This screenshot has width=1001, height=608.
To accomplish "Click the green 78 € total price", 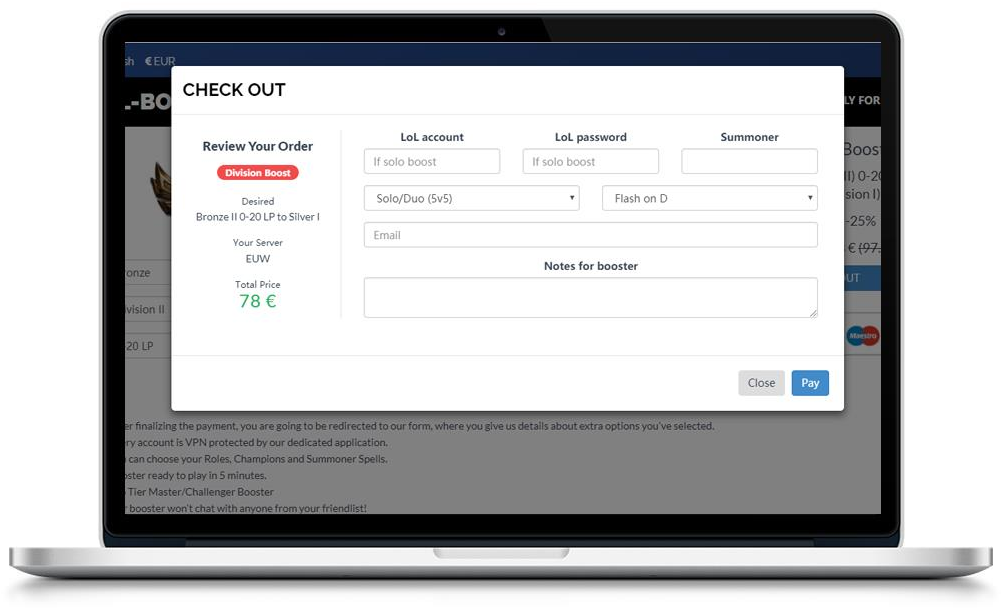I will tap(257, 301).
